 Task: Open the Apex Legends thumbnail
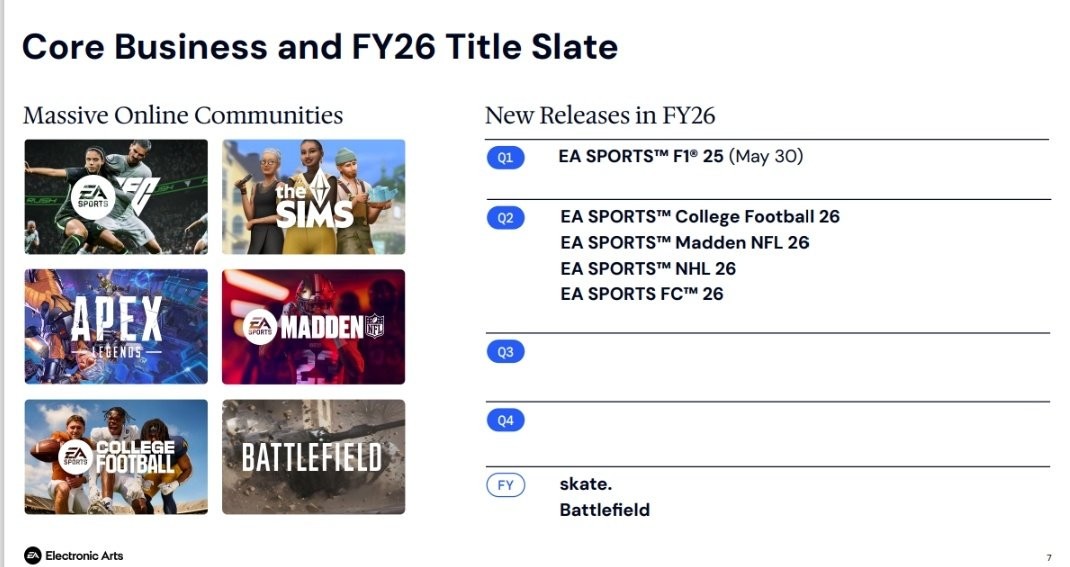116,326
